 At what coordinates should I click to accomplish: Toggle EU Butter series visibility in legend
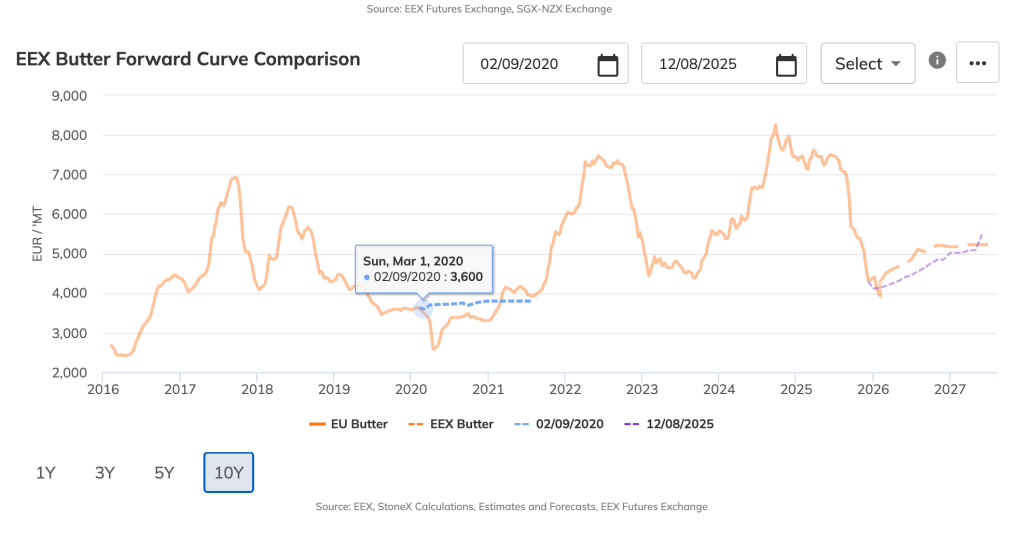[359, 424]
